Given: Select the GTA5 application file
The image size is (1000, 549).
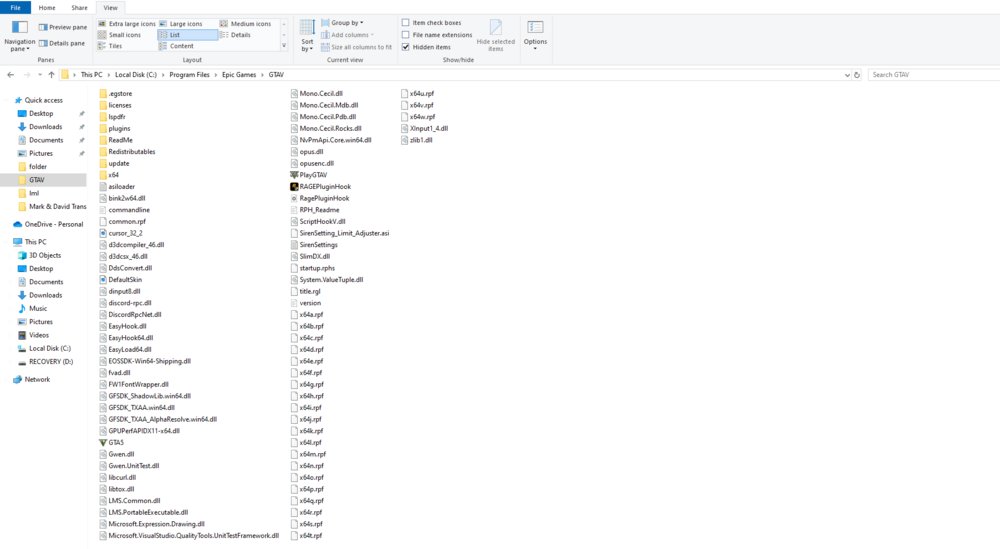Looking at the screenshot, I should 112,443.
